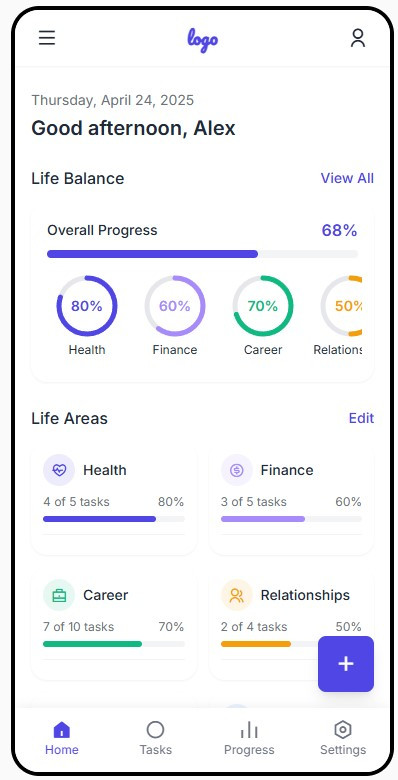Select the 60% Finance progress ring

click(175, 306)
